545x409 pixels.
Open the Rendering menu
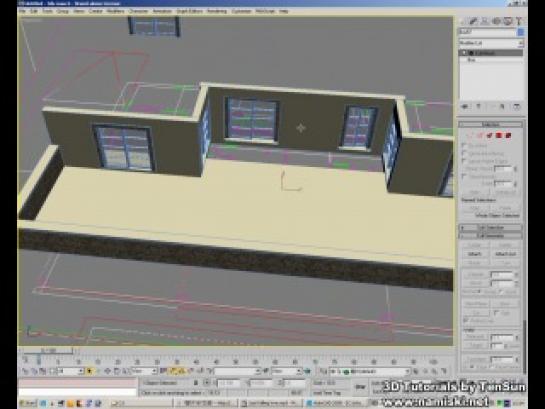tap(217, 11)
